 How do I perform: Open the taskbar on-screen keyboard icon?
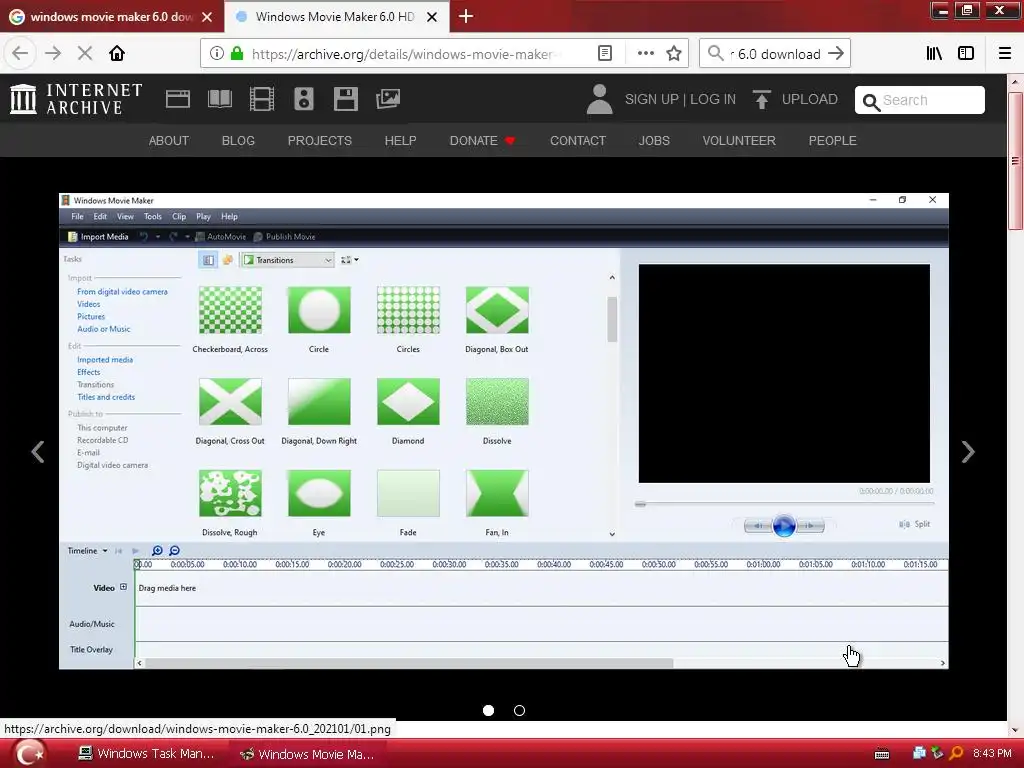coord(882,754)
